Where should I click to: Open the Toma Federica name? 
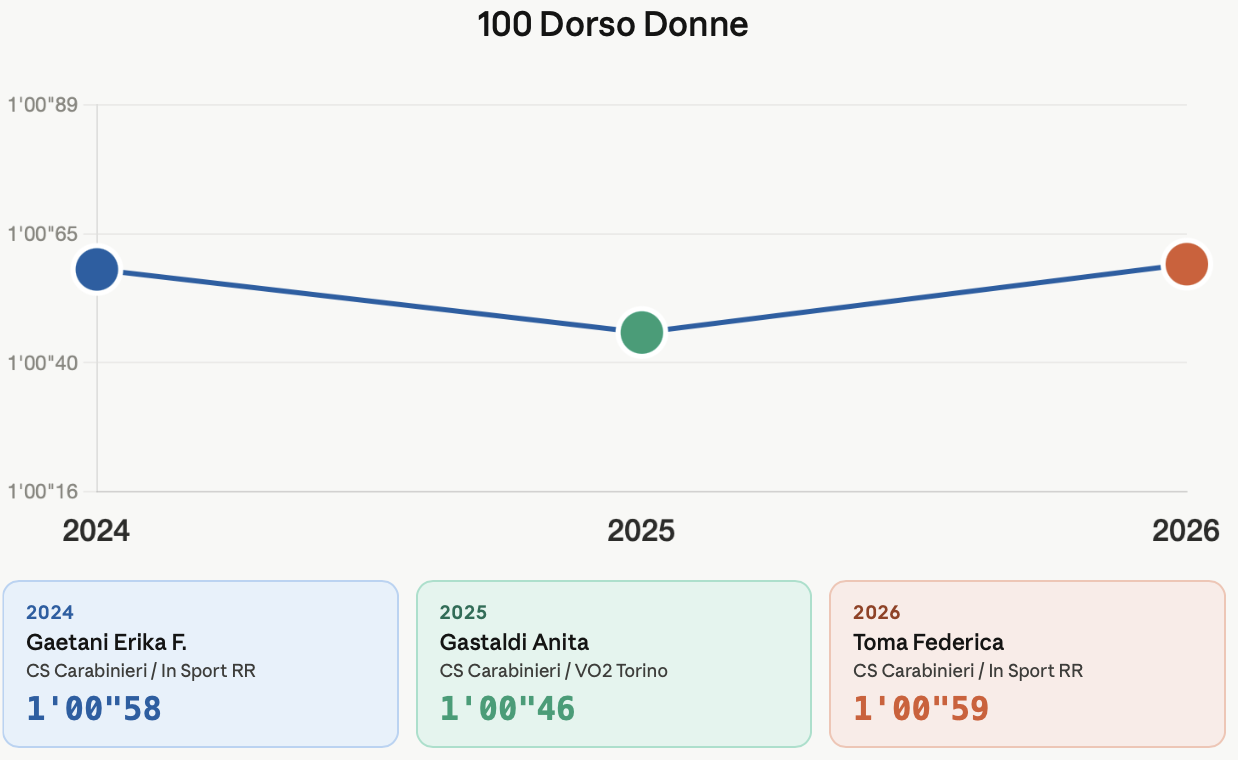[x=928, y=642]
